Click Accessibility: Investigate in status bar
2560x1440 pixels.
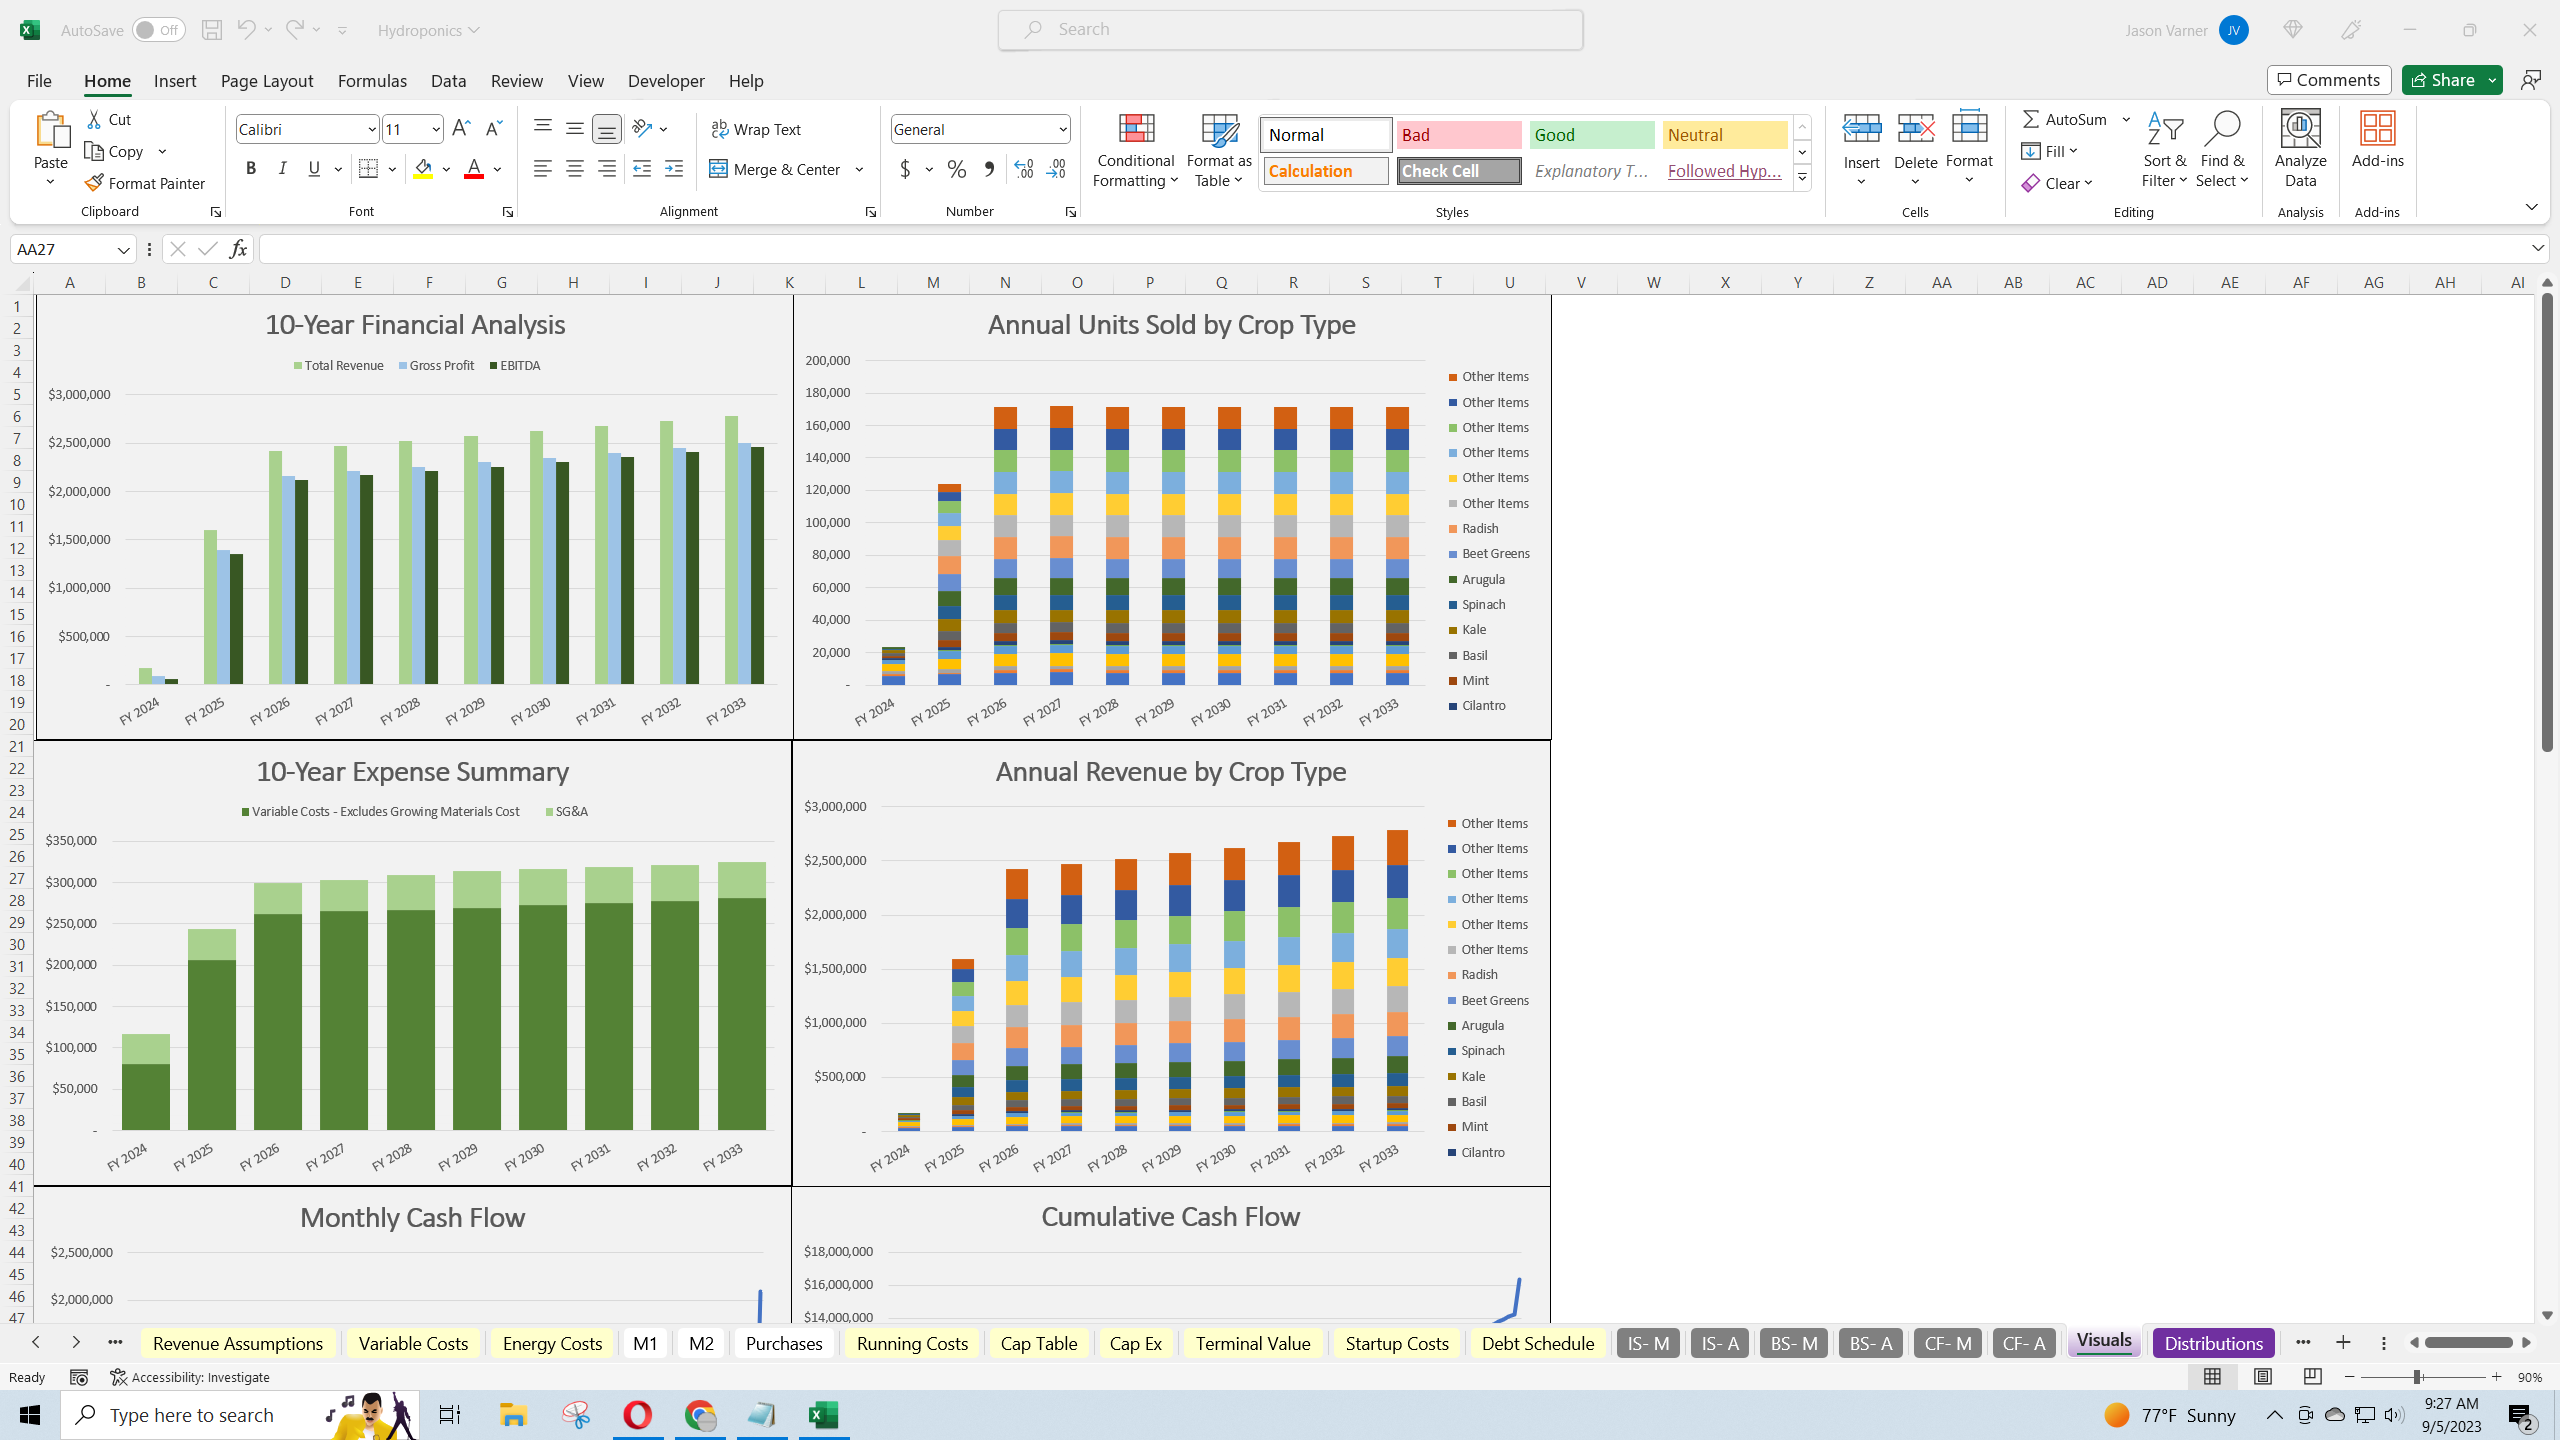(x=190, y=1377)
